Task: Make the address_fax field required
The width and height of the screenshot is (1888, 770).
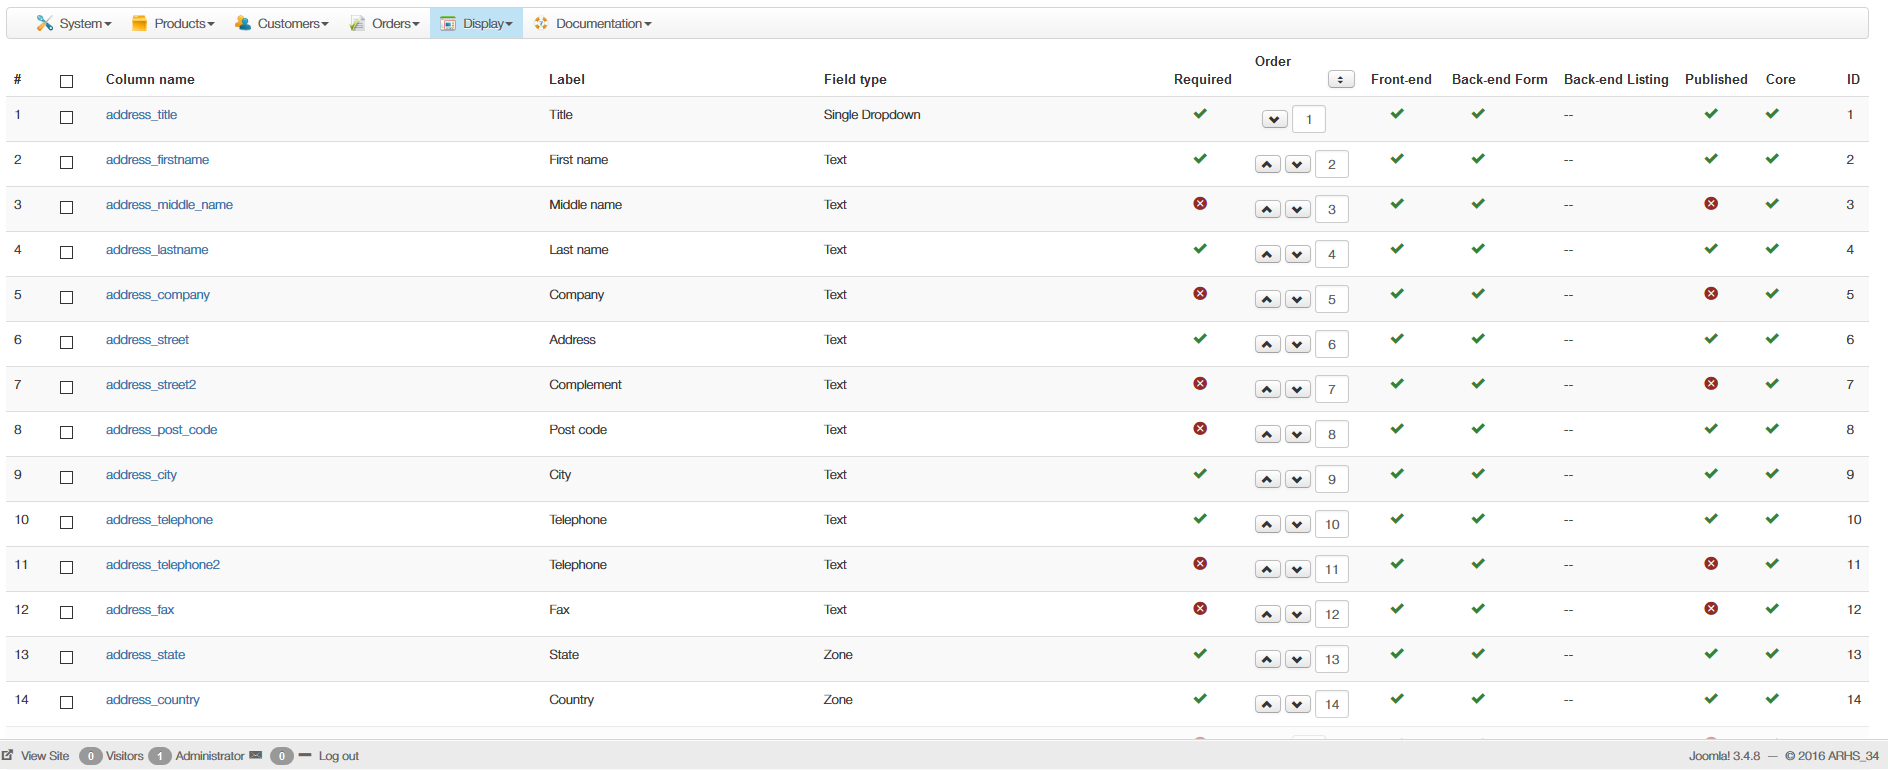Action: pyautogui.click(x=1200, y=609)
